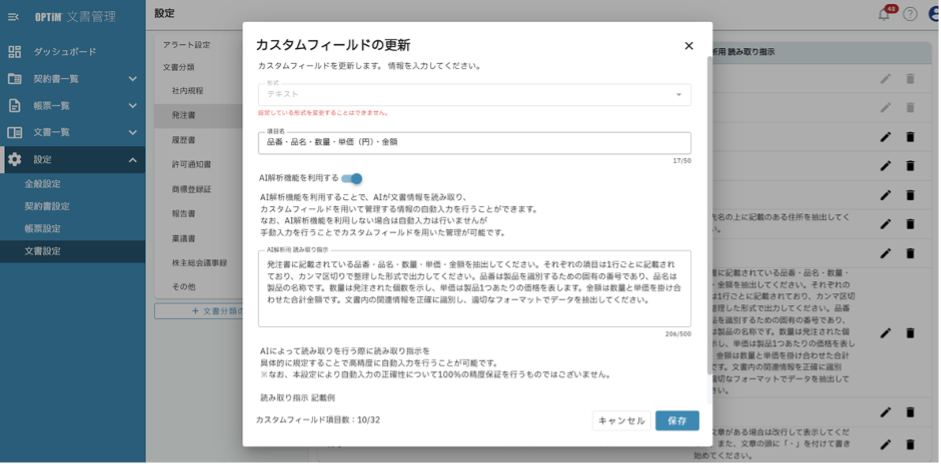This screenshot has width=941, height=464.
Task: Open the 形式 dropdown in the dialog
Action: [474, 94]
